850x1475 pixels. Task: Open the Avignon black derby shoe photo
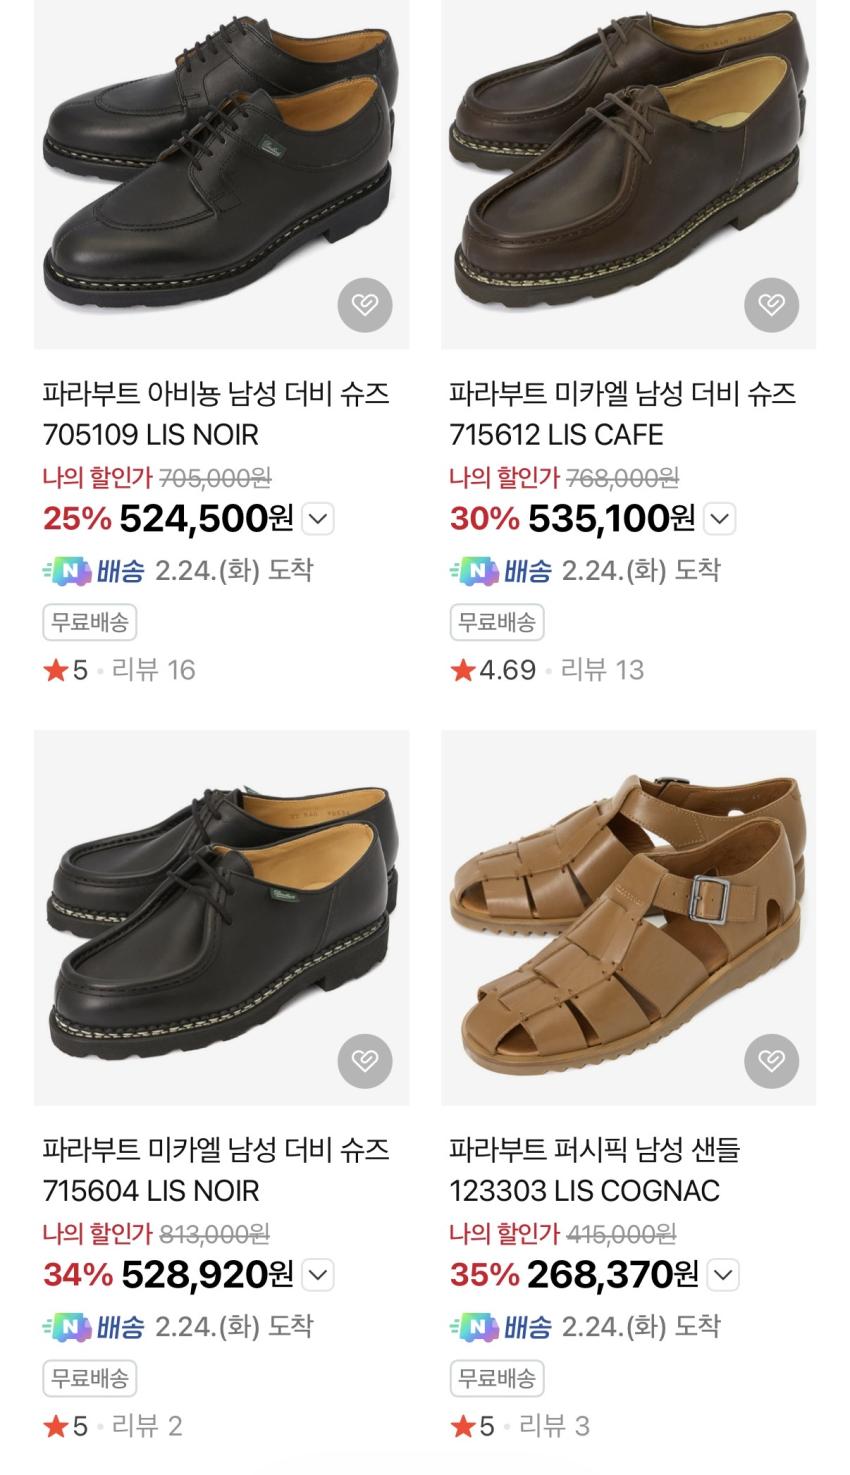pos(220,170)
